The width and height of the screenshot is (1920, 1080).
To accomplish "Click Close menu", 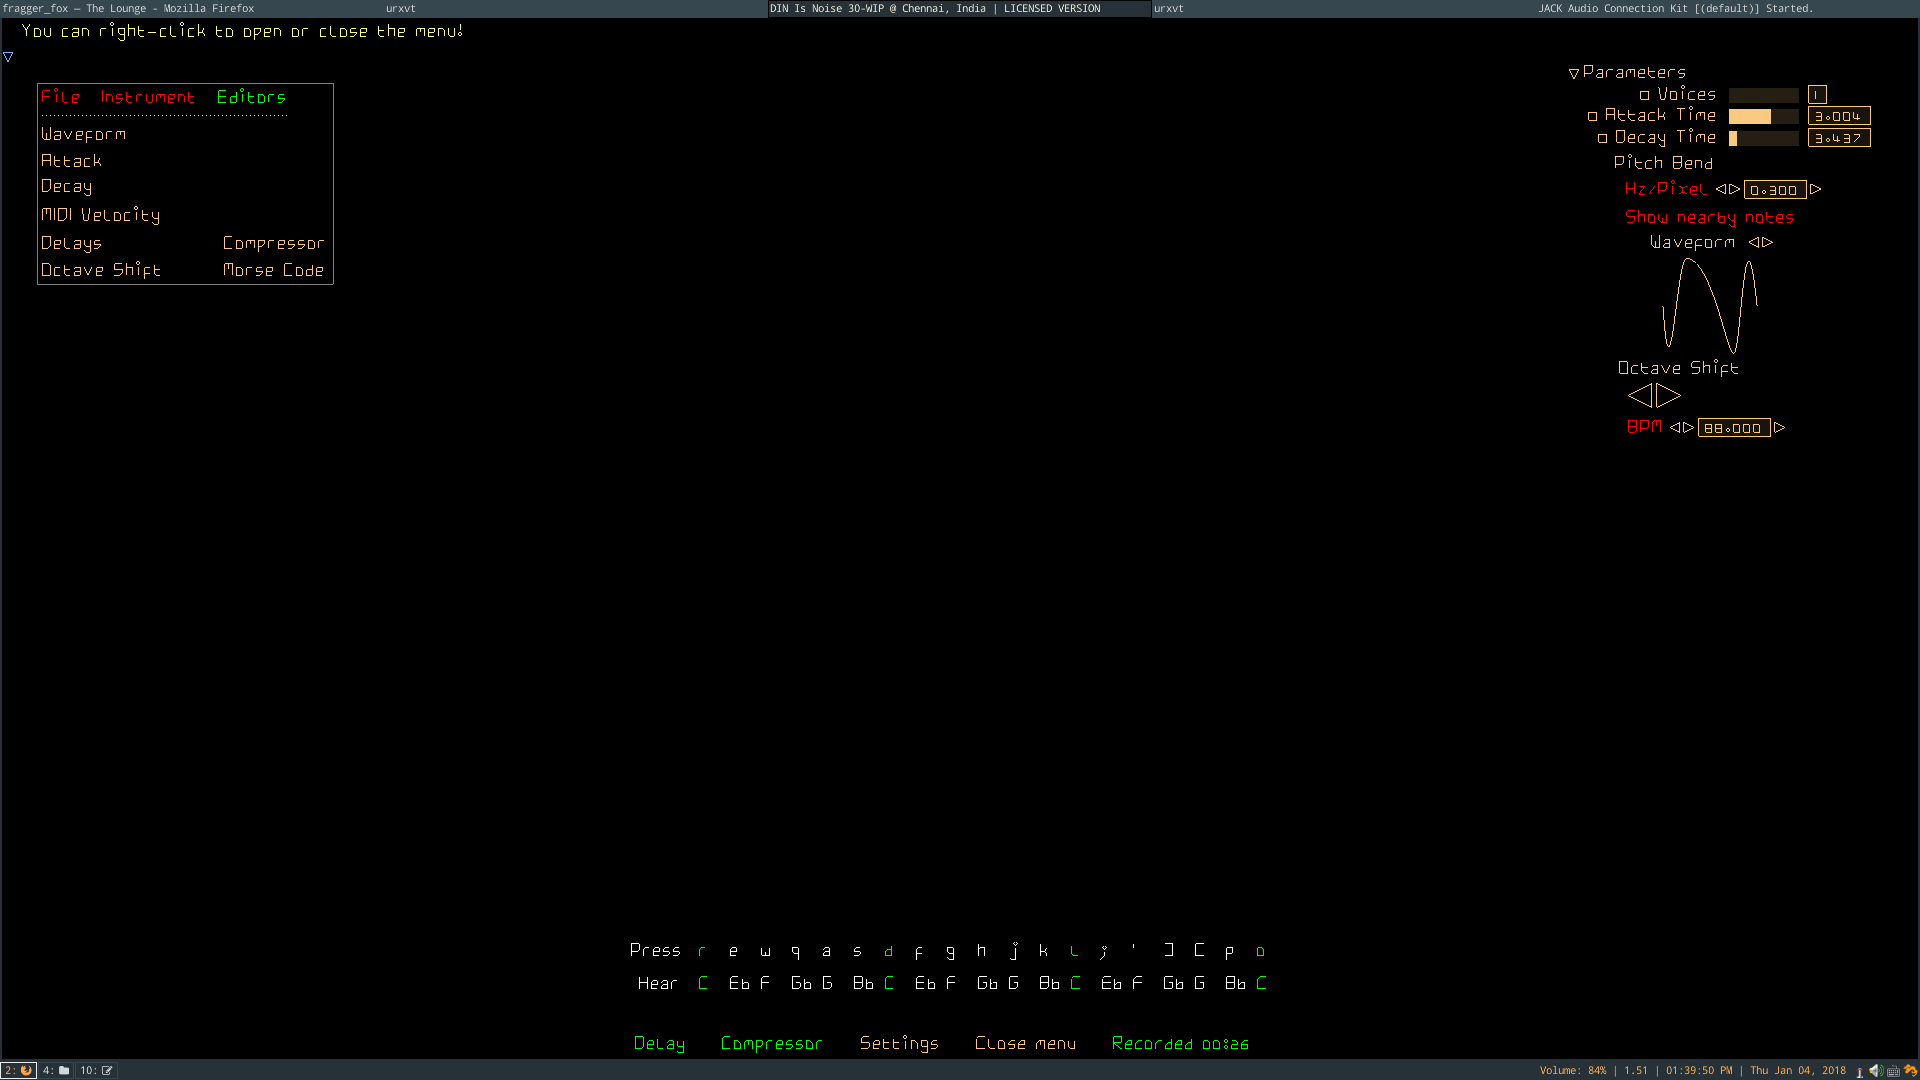I will click(1025, 1043).
